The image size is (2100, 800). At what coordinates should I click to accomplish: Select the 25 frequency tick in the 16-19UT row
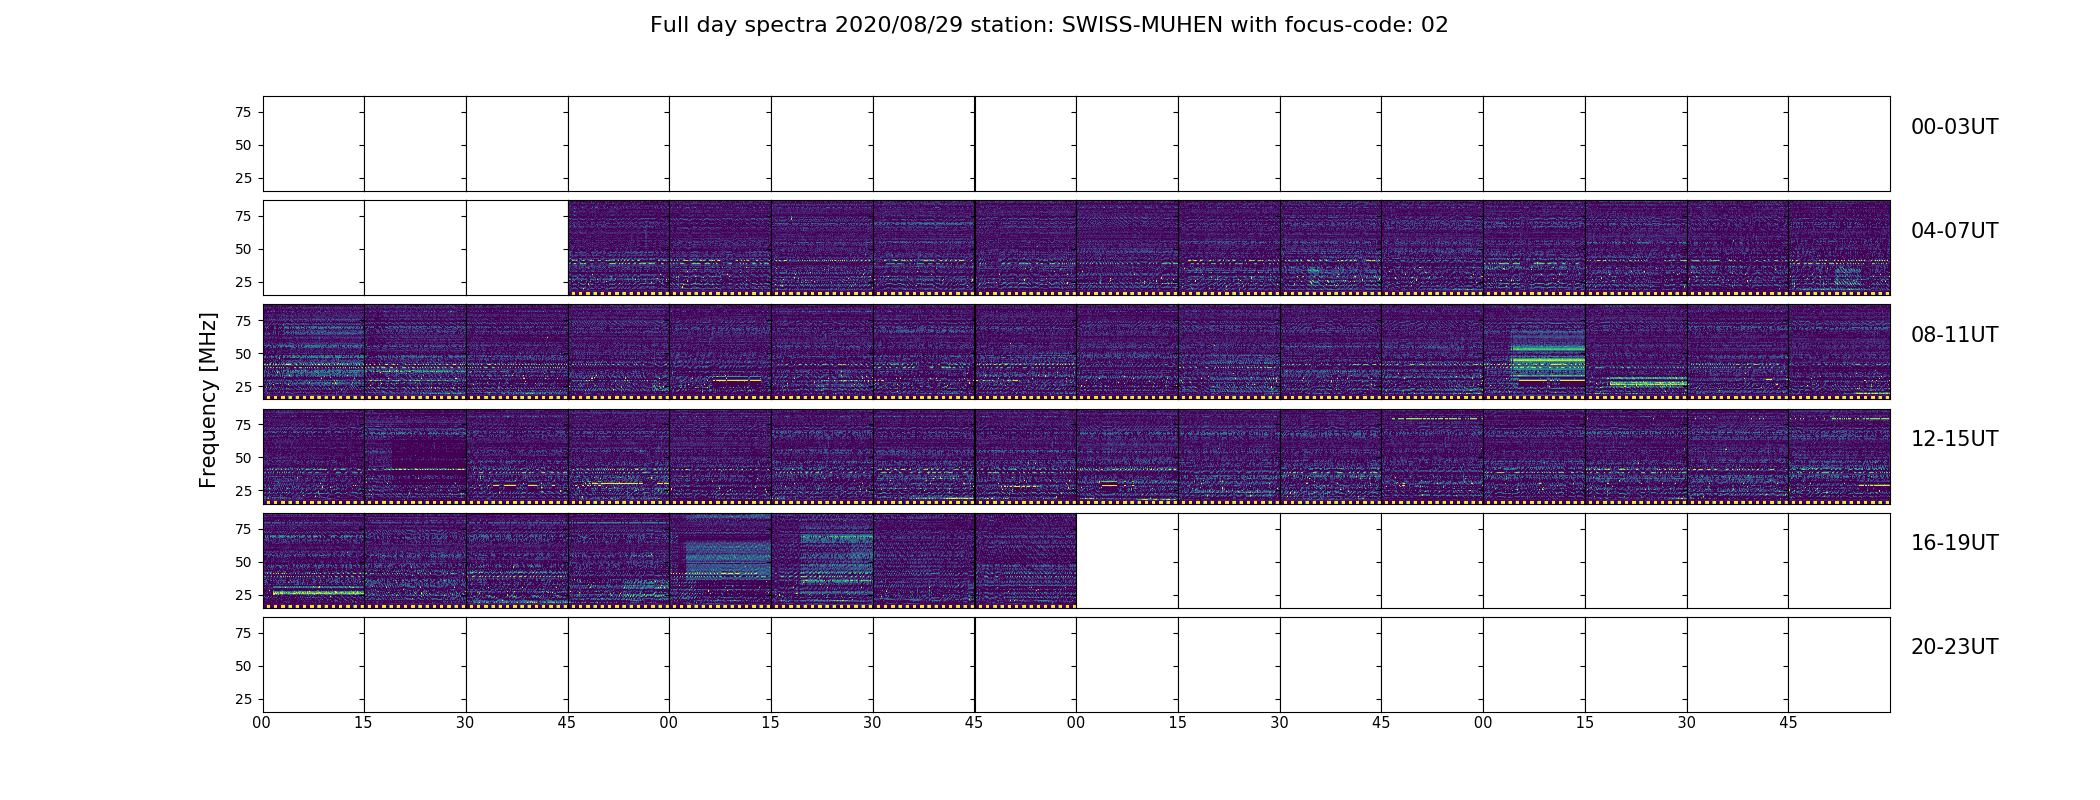point(243,595)
